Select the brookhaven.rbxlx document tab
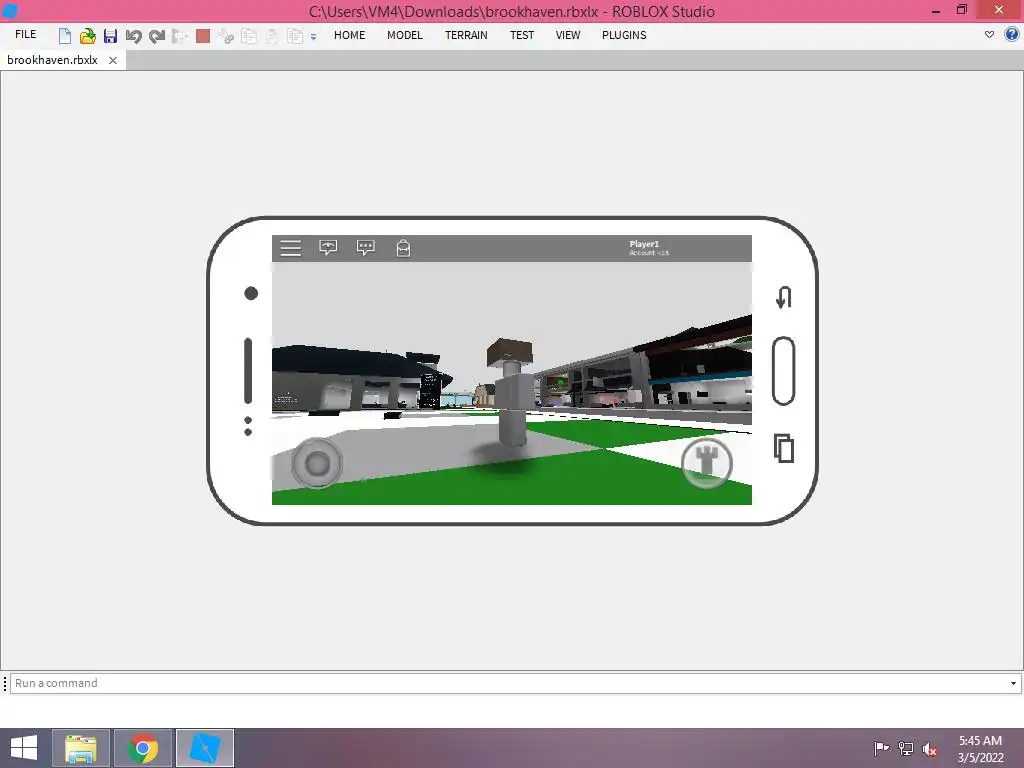 coord(52,60)
